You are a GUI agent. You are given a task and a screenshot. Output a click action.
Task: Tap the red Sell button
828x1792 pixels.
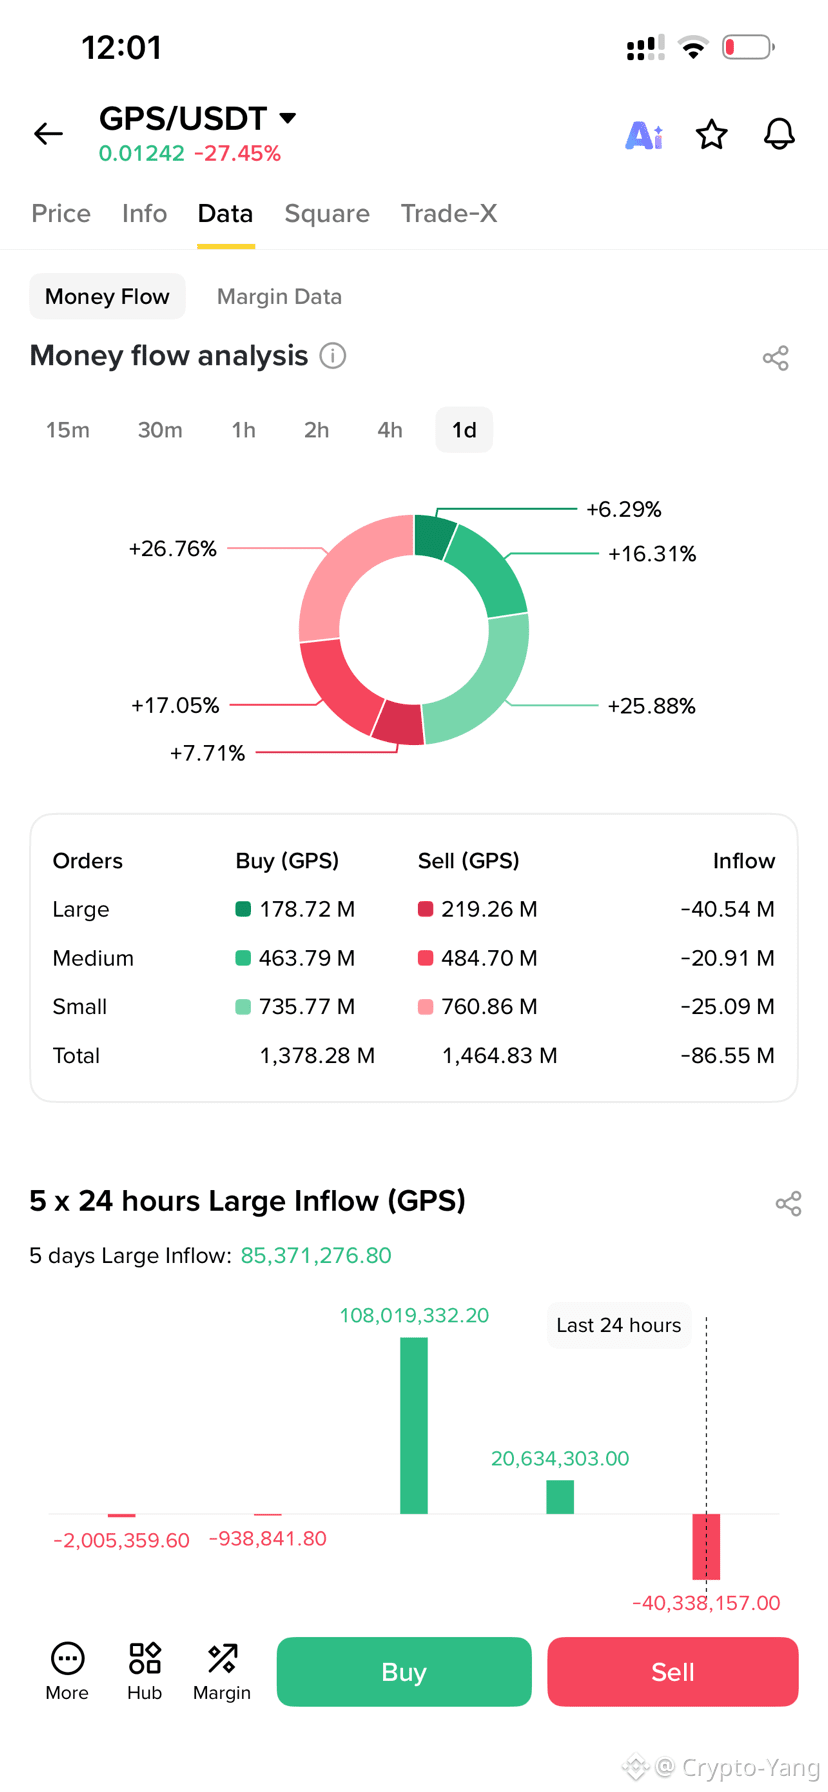pos(673,1671)
